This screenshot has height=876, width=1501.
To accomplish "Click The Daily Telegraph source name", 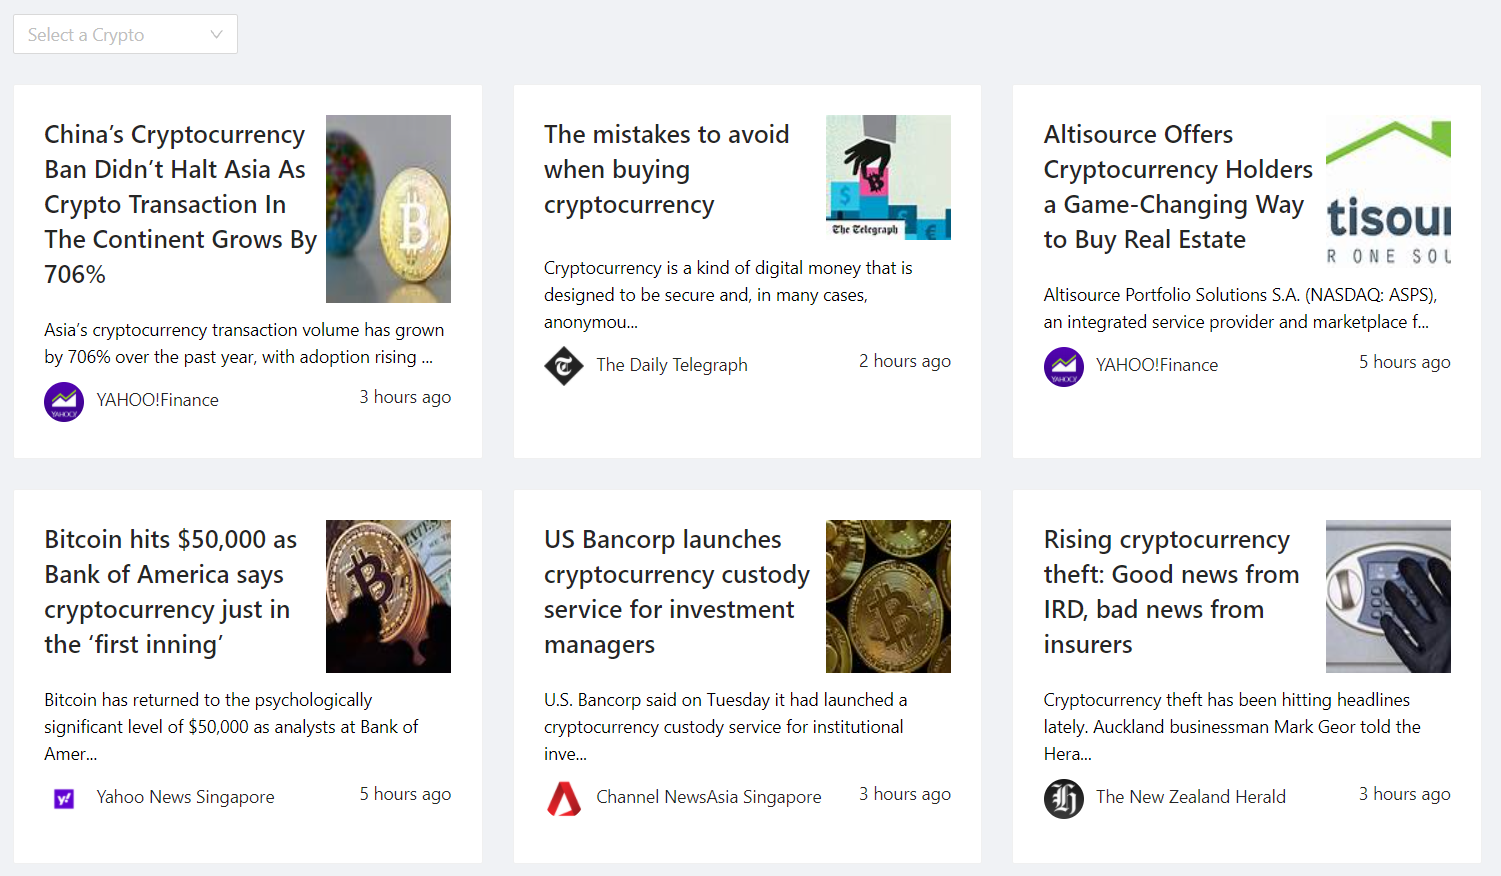I will point(672,365).
